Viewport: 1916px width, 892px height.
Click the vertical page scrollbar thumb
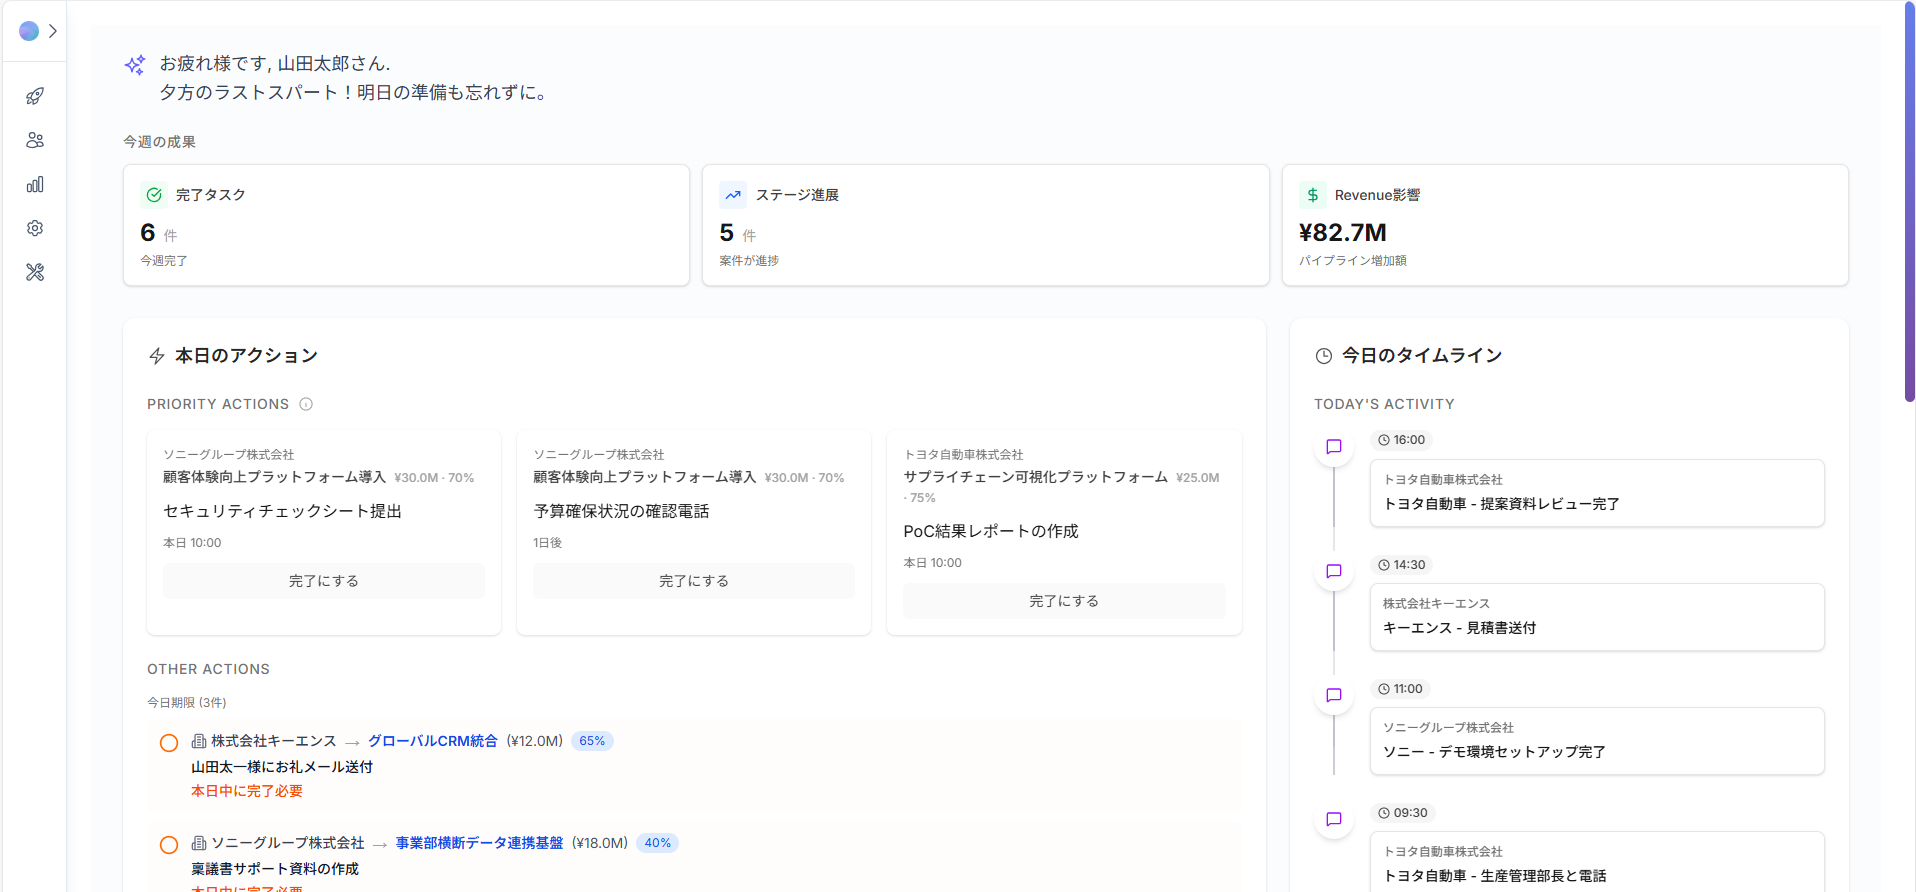click(1909, 200)
